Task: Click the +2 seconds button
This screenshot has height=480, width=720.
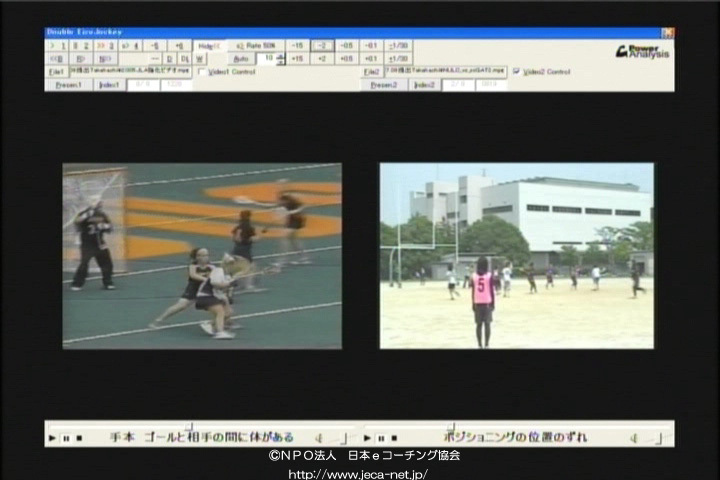Action: (x=322, y=59)
